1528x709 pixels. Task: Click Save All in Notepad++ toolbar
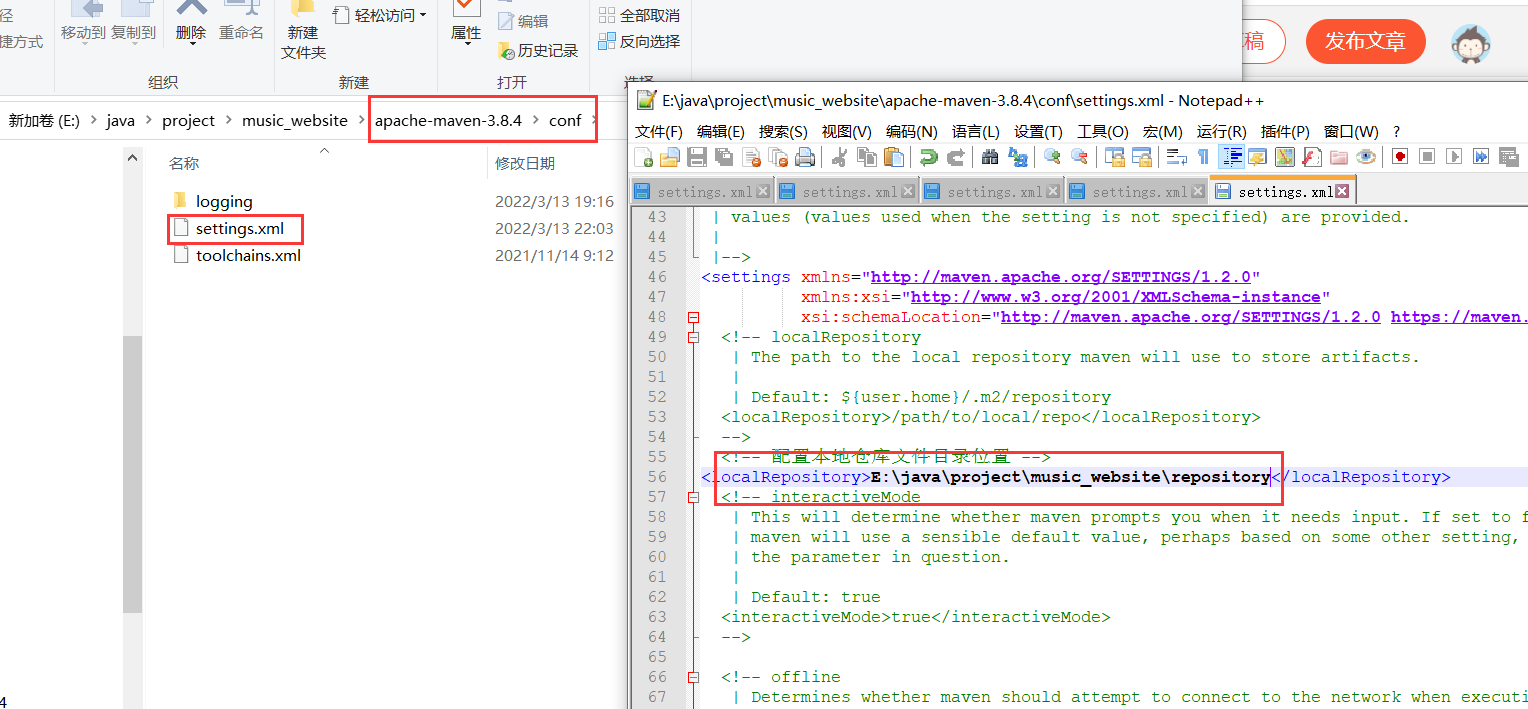click(723, 157)
